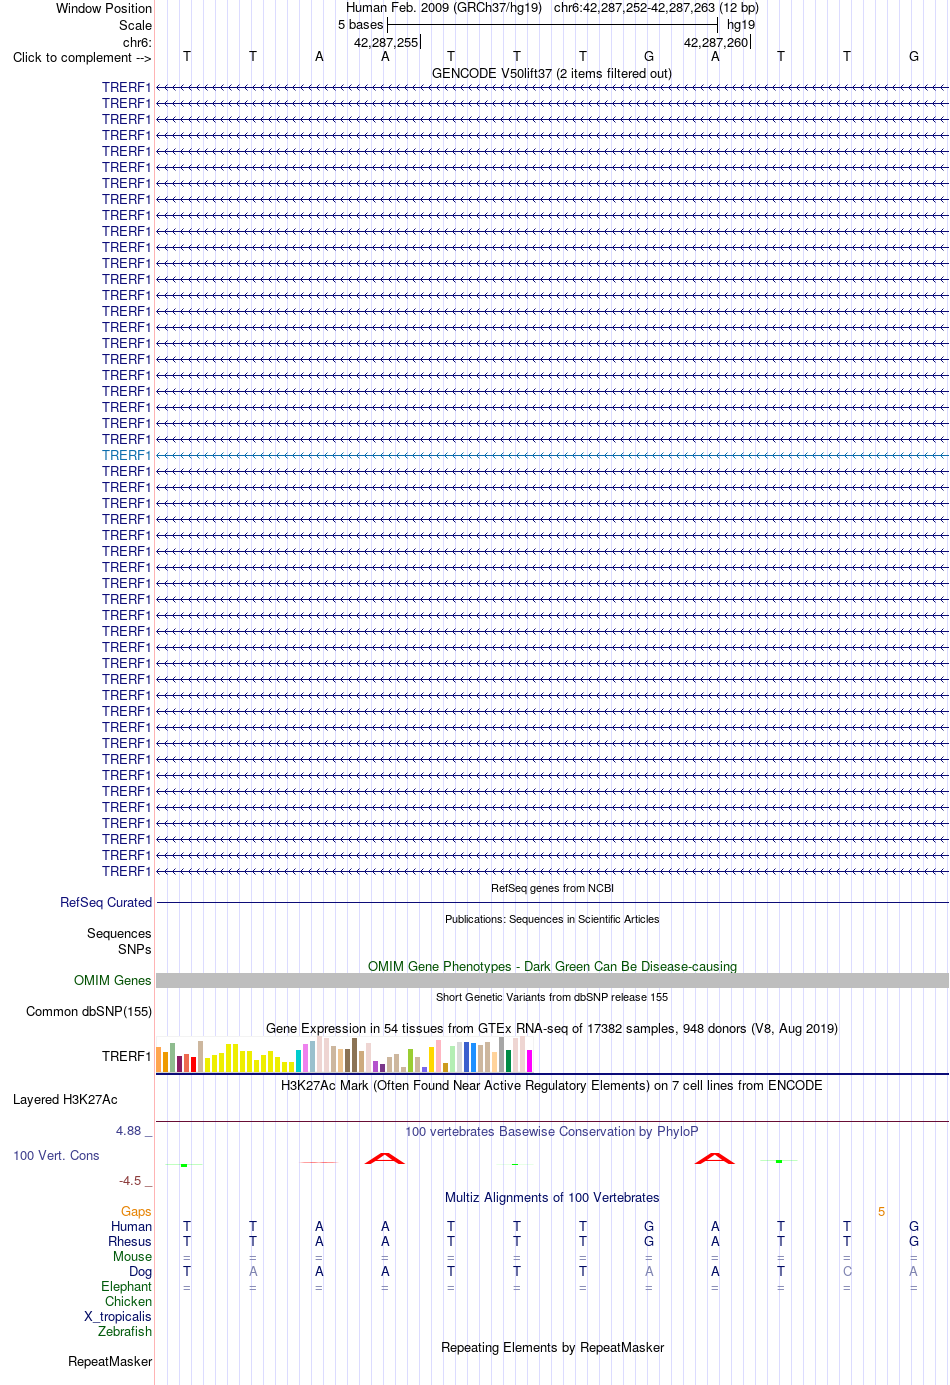Open GENCODE V50lift37 track title

click(x=552, y=74)
